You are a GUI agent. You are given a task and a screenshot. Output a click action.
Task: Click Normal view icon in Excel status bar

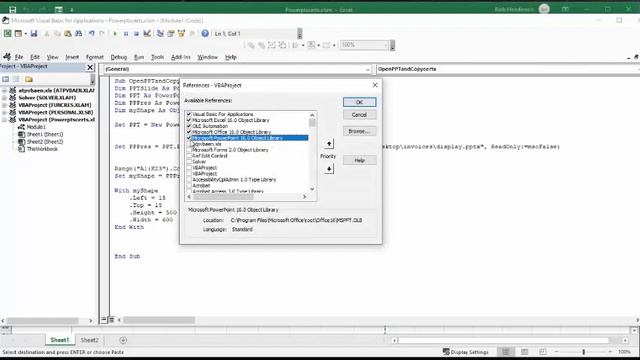coord(506,352)
